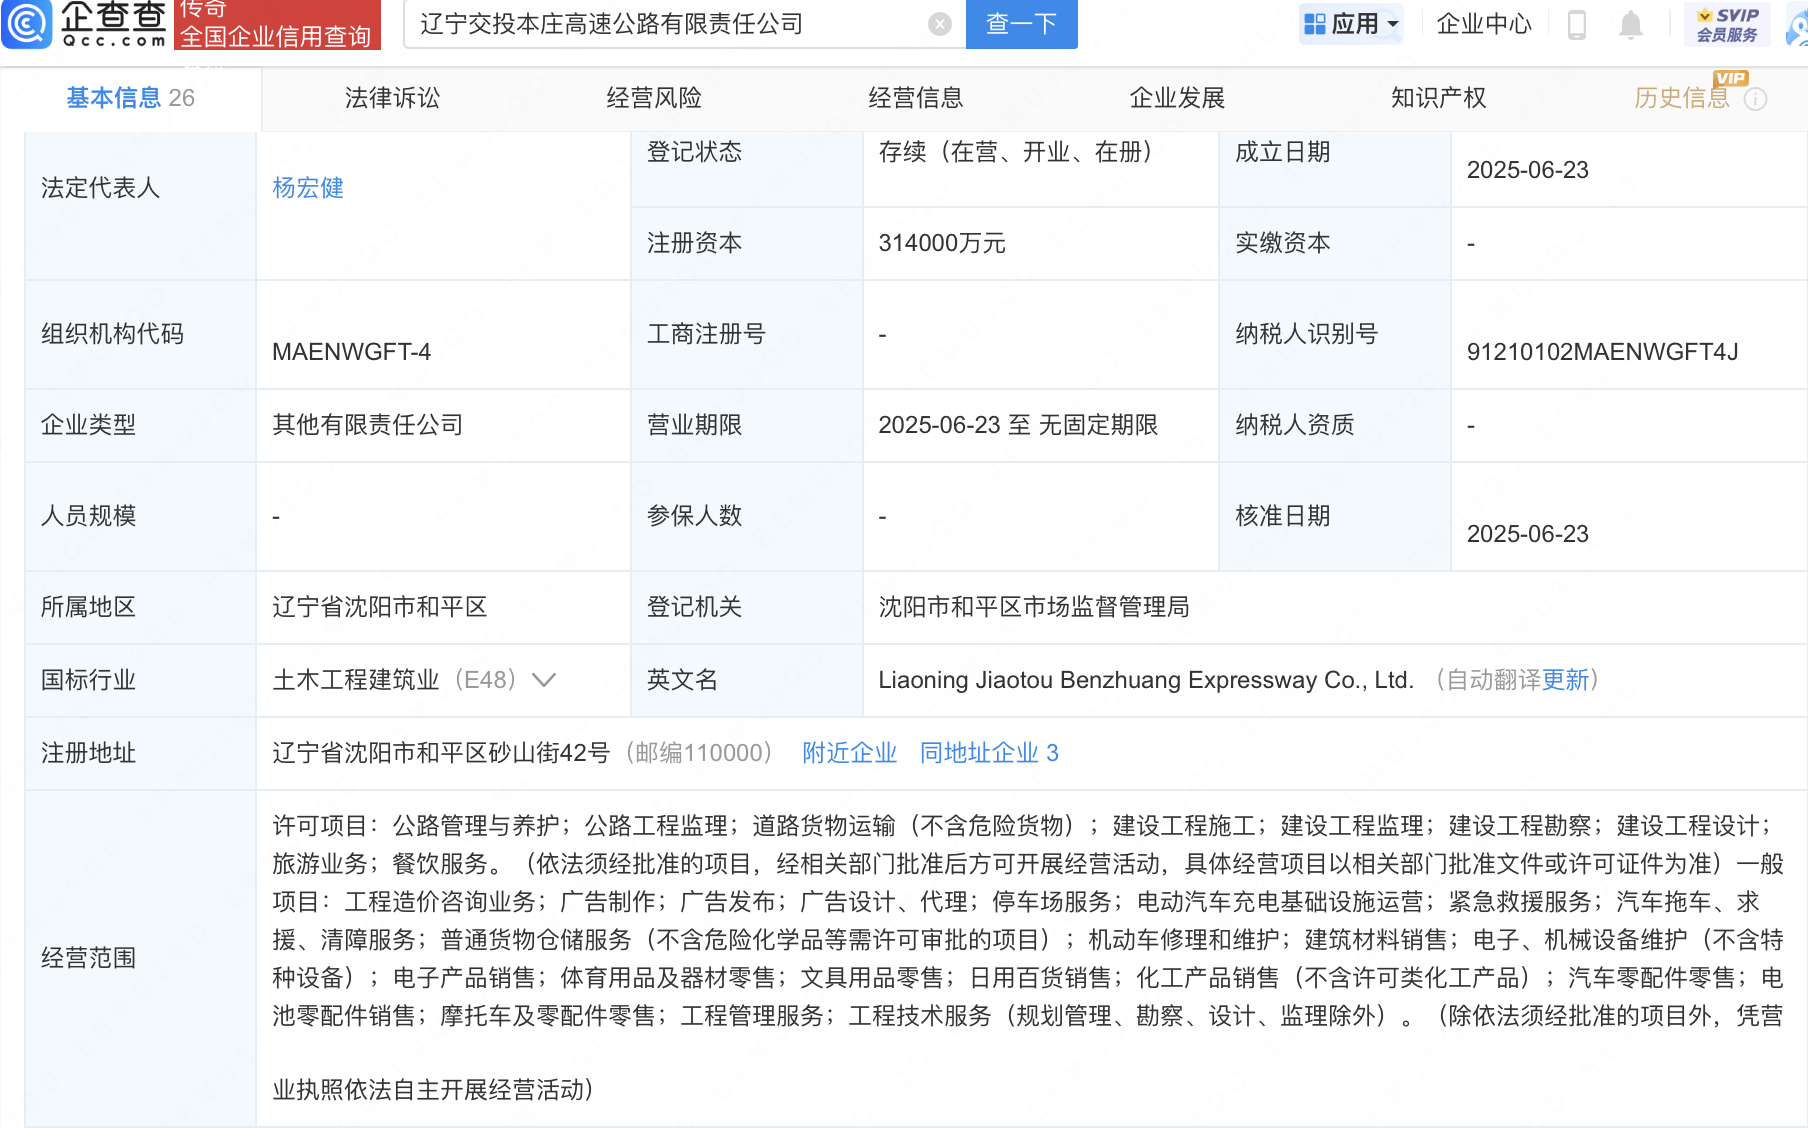This screenshot has width=1808, height=1128.
Task: Select 沈阳市和平区市场监督管理局 registration authority
Action: [1034, 607]
